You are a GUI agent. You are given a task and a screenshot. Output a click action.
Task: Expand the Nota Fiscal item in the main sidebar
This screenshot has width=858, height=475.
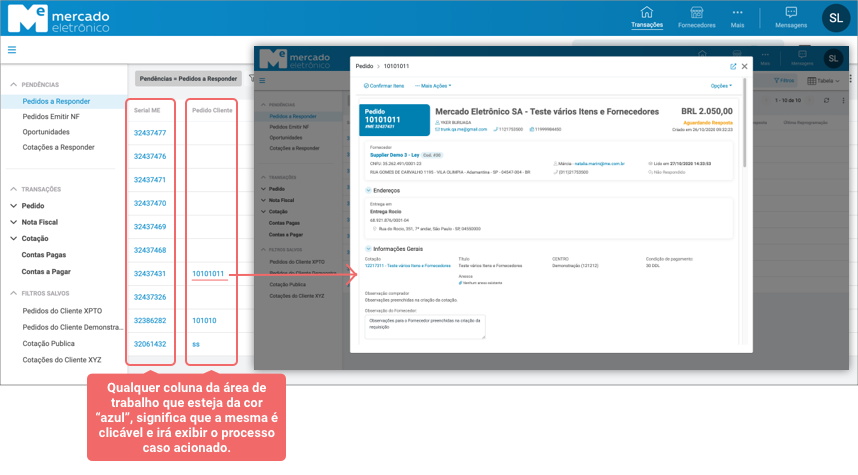14,222
